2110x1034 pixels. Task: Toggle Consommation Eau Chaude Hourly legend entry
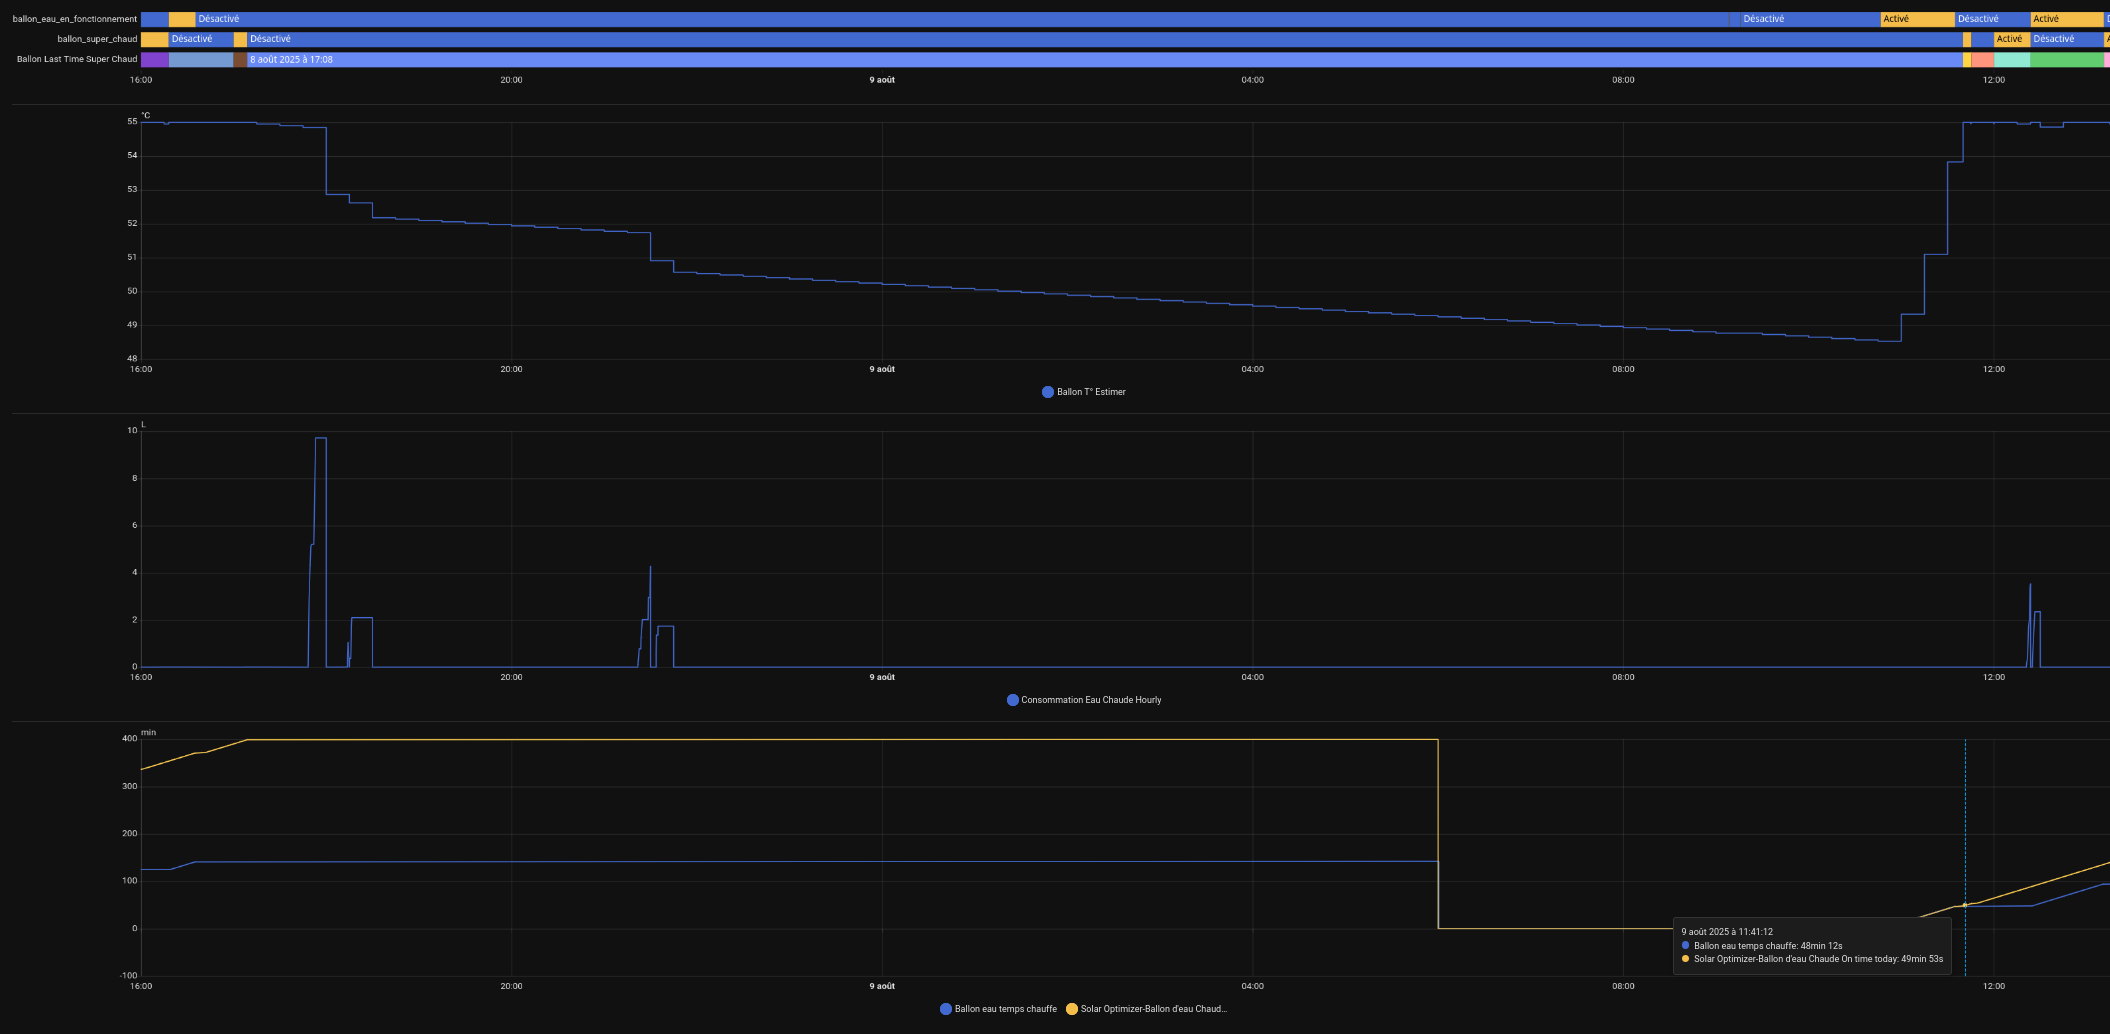pos(1084,700)
